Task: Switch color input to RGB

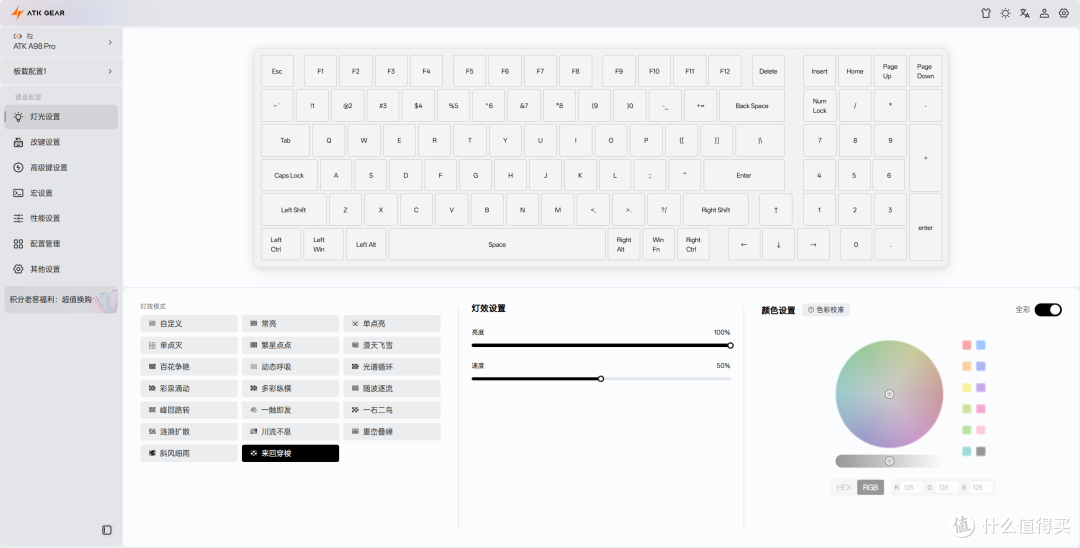Action: [870, 487]
